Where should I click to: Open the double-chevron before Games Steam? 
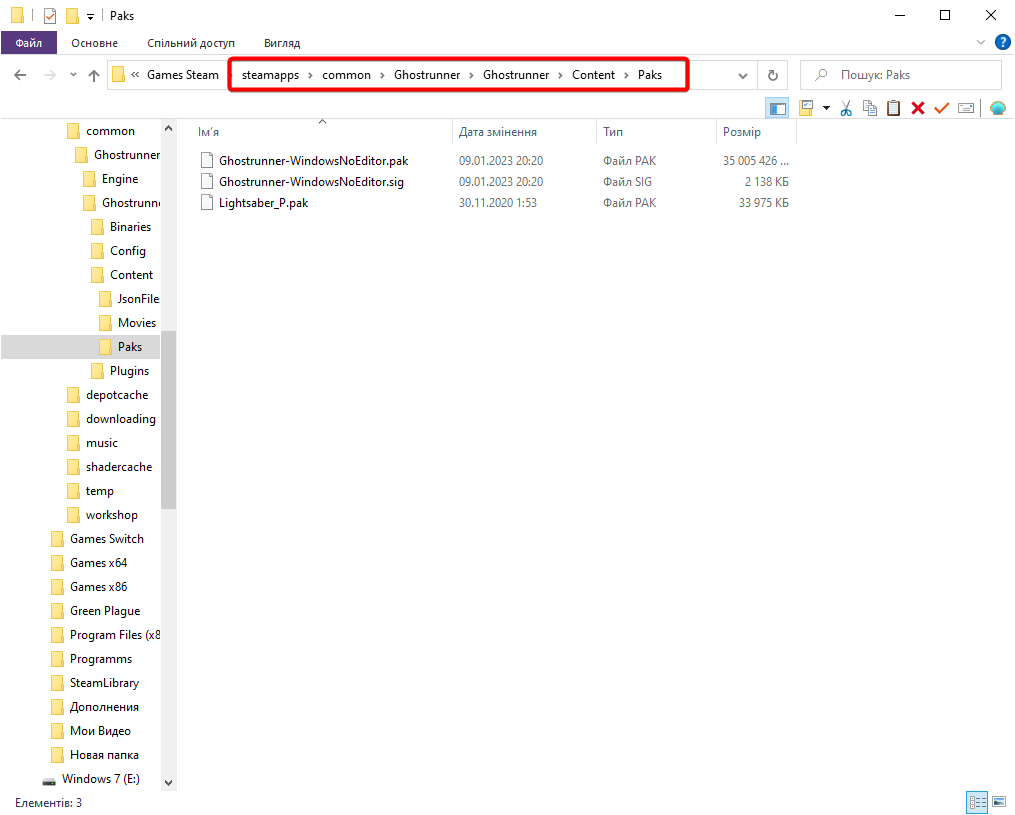(135, 75)
